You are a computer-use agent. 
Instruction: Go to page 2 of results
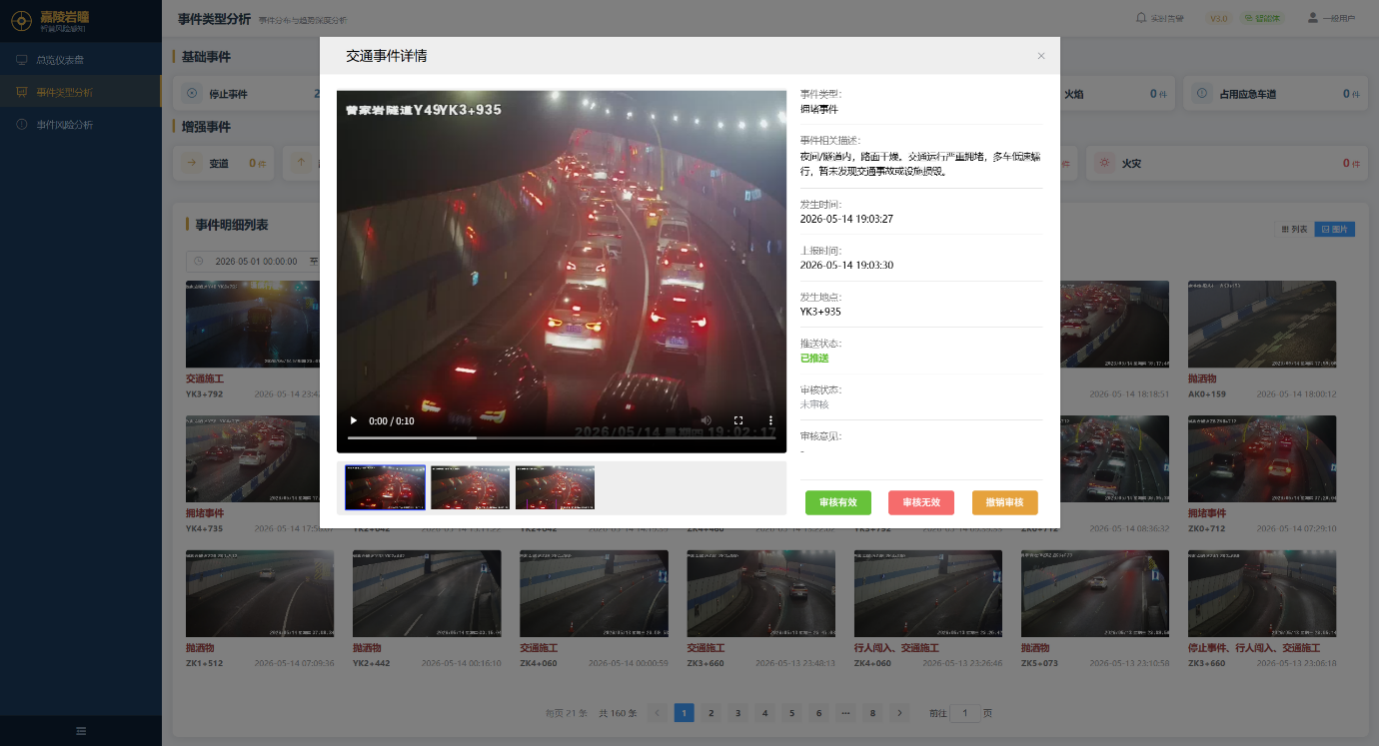click(x=711, y=713)
